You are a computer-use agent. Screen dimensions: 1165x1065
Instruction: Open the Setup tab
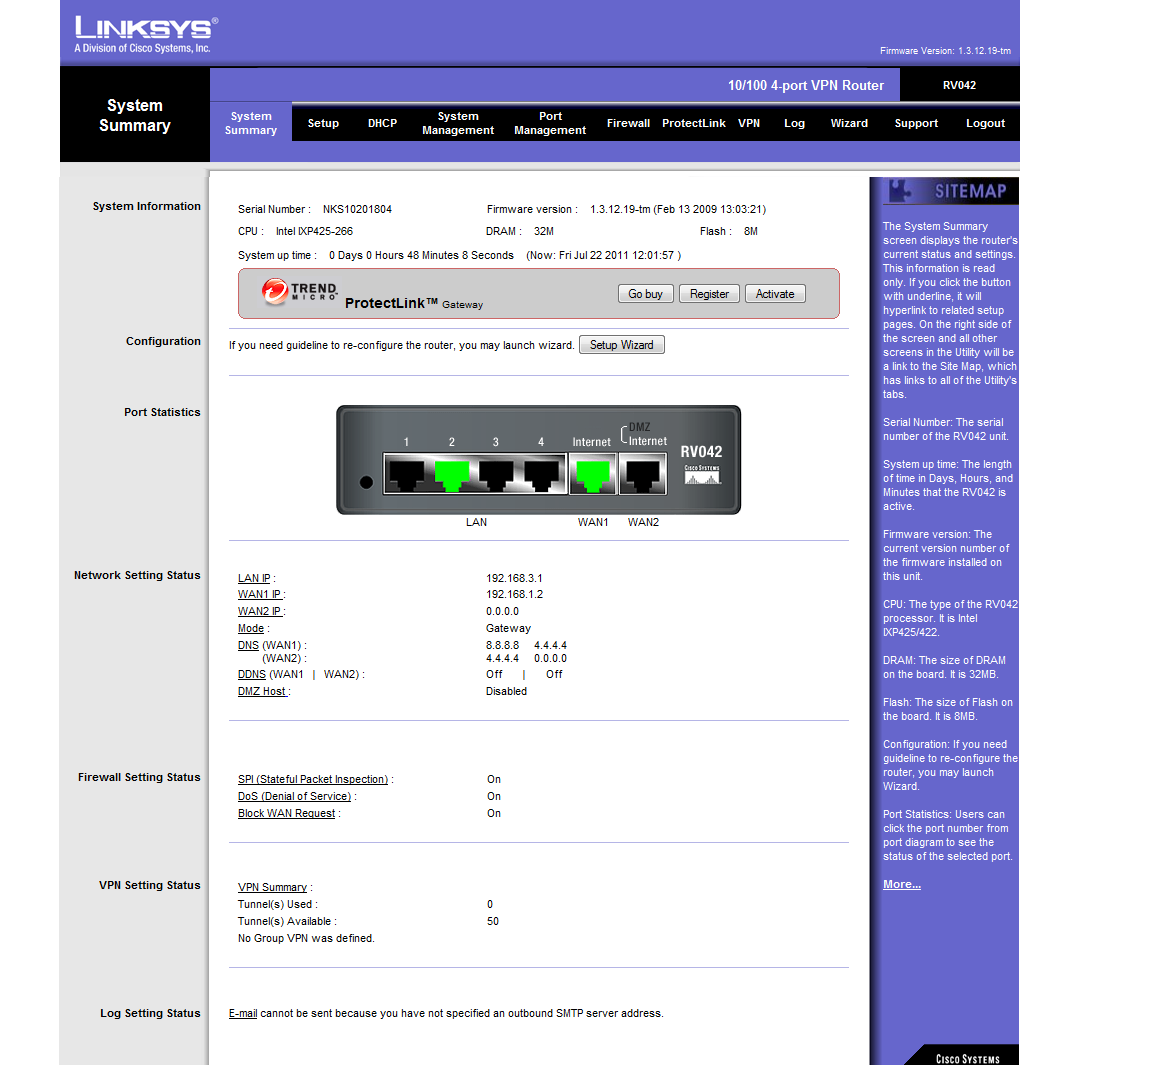point(323,123)
